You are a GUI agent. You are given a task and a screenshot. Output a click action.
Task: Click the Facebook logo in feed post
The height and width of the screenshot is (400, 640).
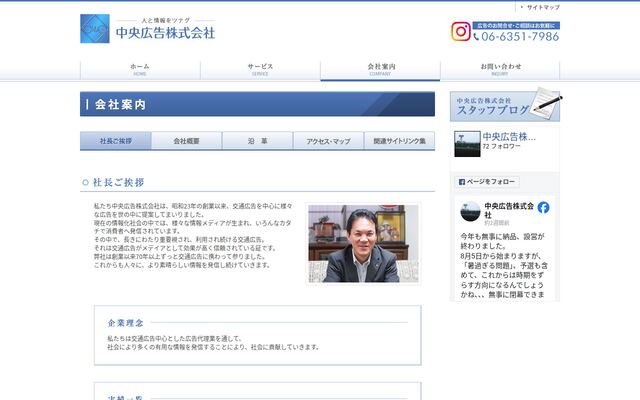pyautogui.click(x=543, y=207)
